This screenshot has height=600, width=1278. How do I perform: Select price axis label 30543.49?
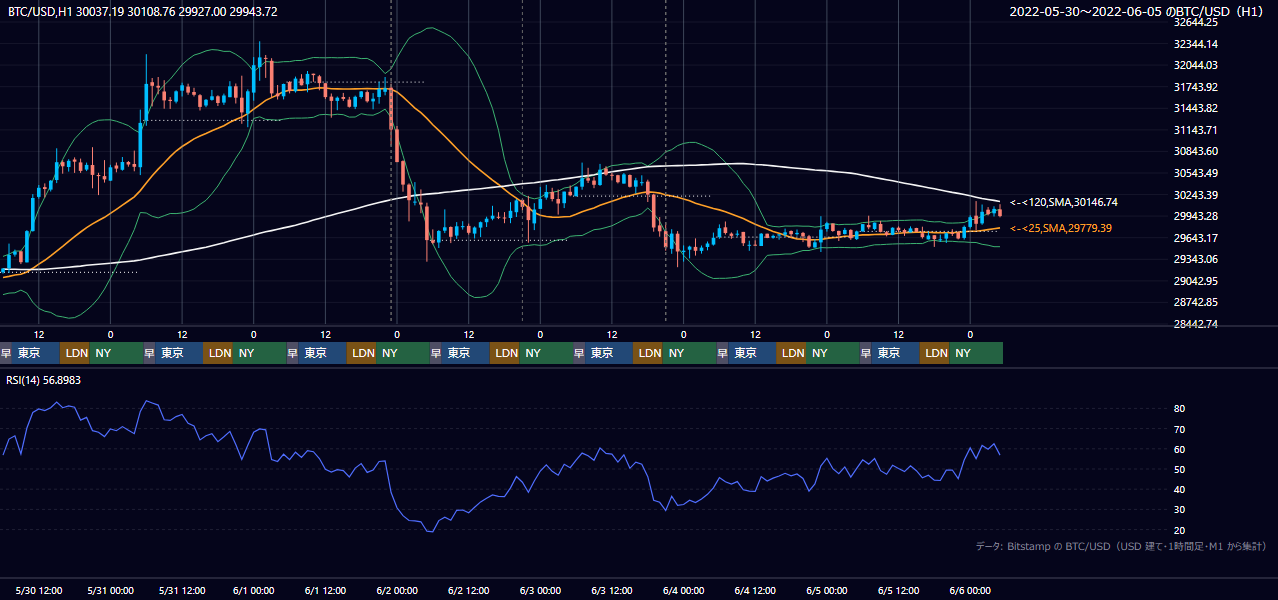point(1195,173)
